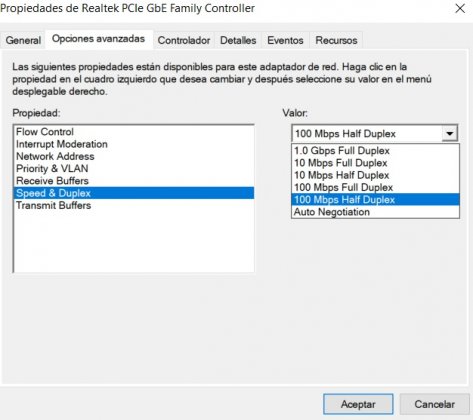Viewport: 473px width, 420px height.
Task: Switch to the Controlador tab
Action: point(184,40)
